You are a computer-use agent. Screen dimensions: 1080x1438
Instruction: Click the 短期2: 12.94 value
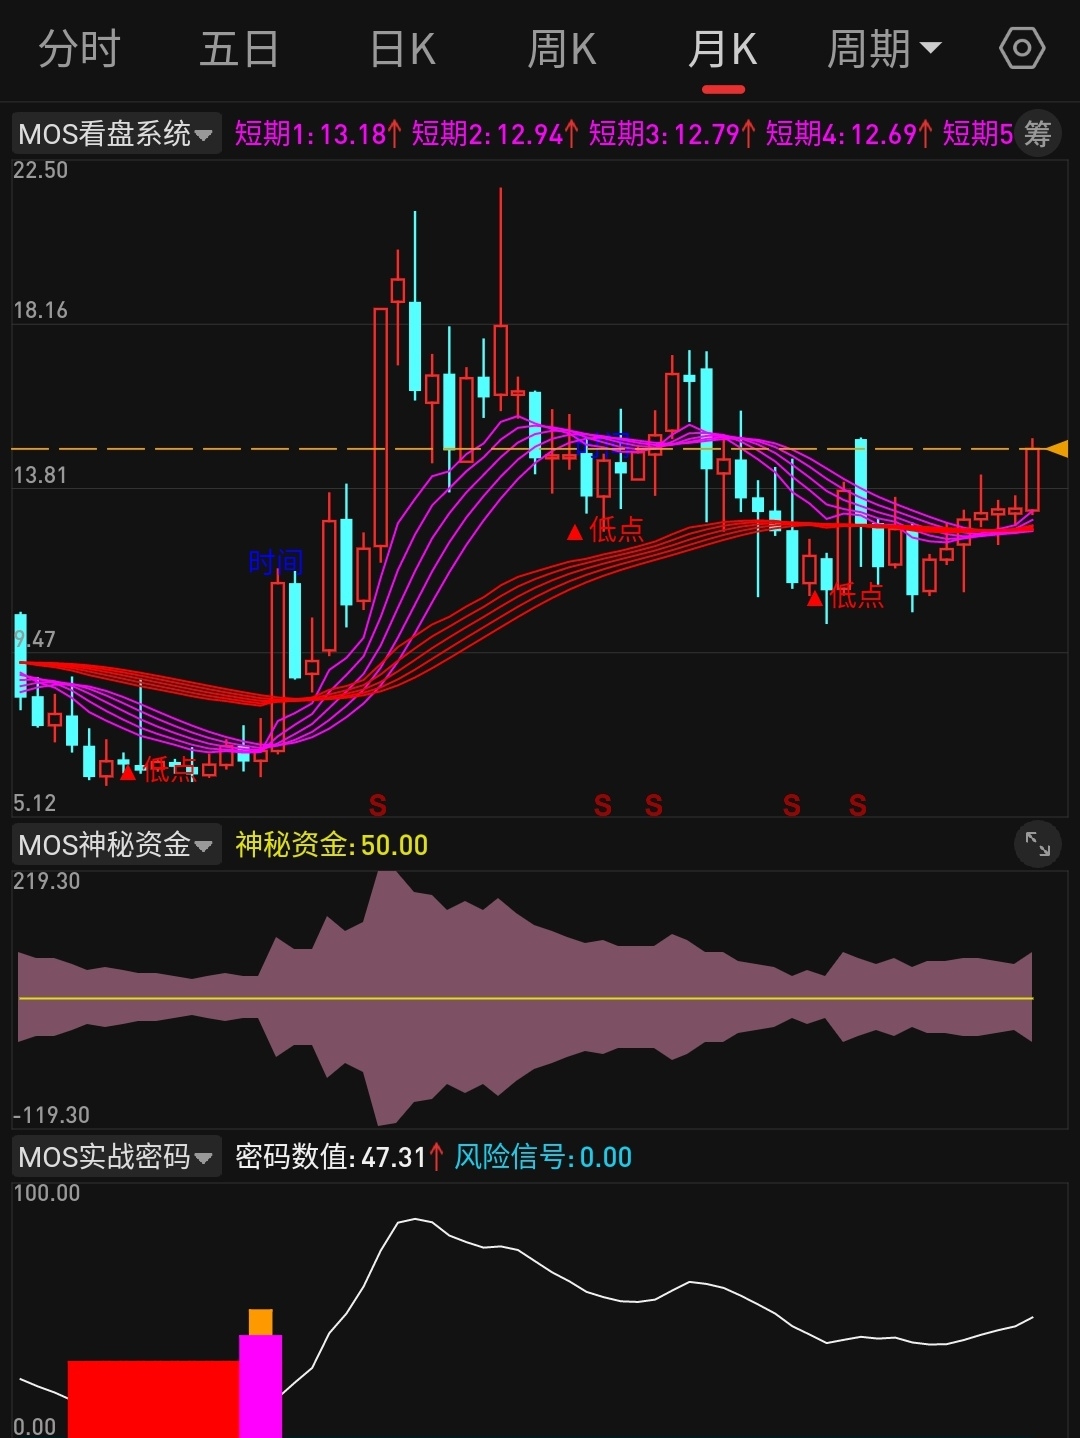(495, 133)
